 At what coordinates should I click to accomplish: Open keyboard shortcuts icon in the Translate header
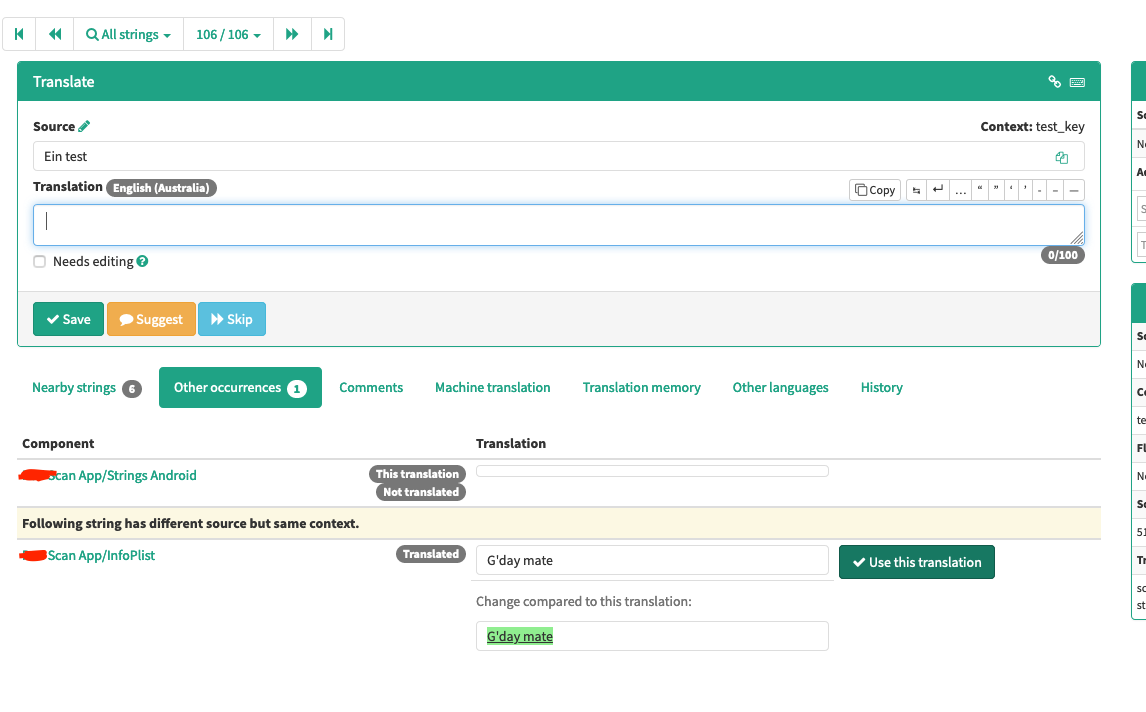tap(1077, 82)
